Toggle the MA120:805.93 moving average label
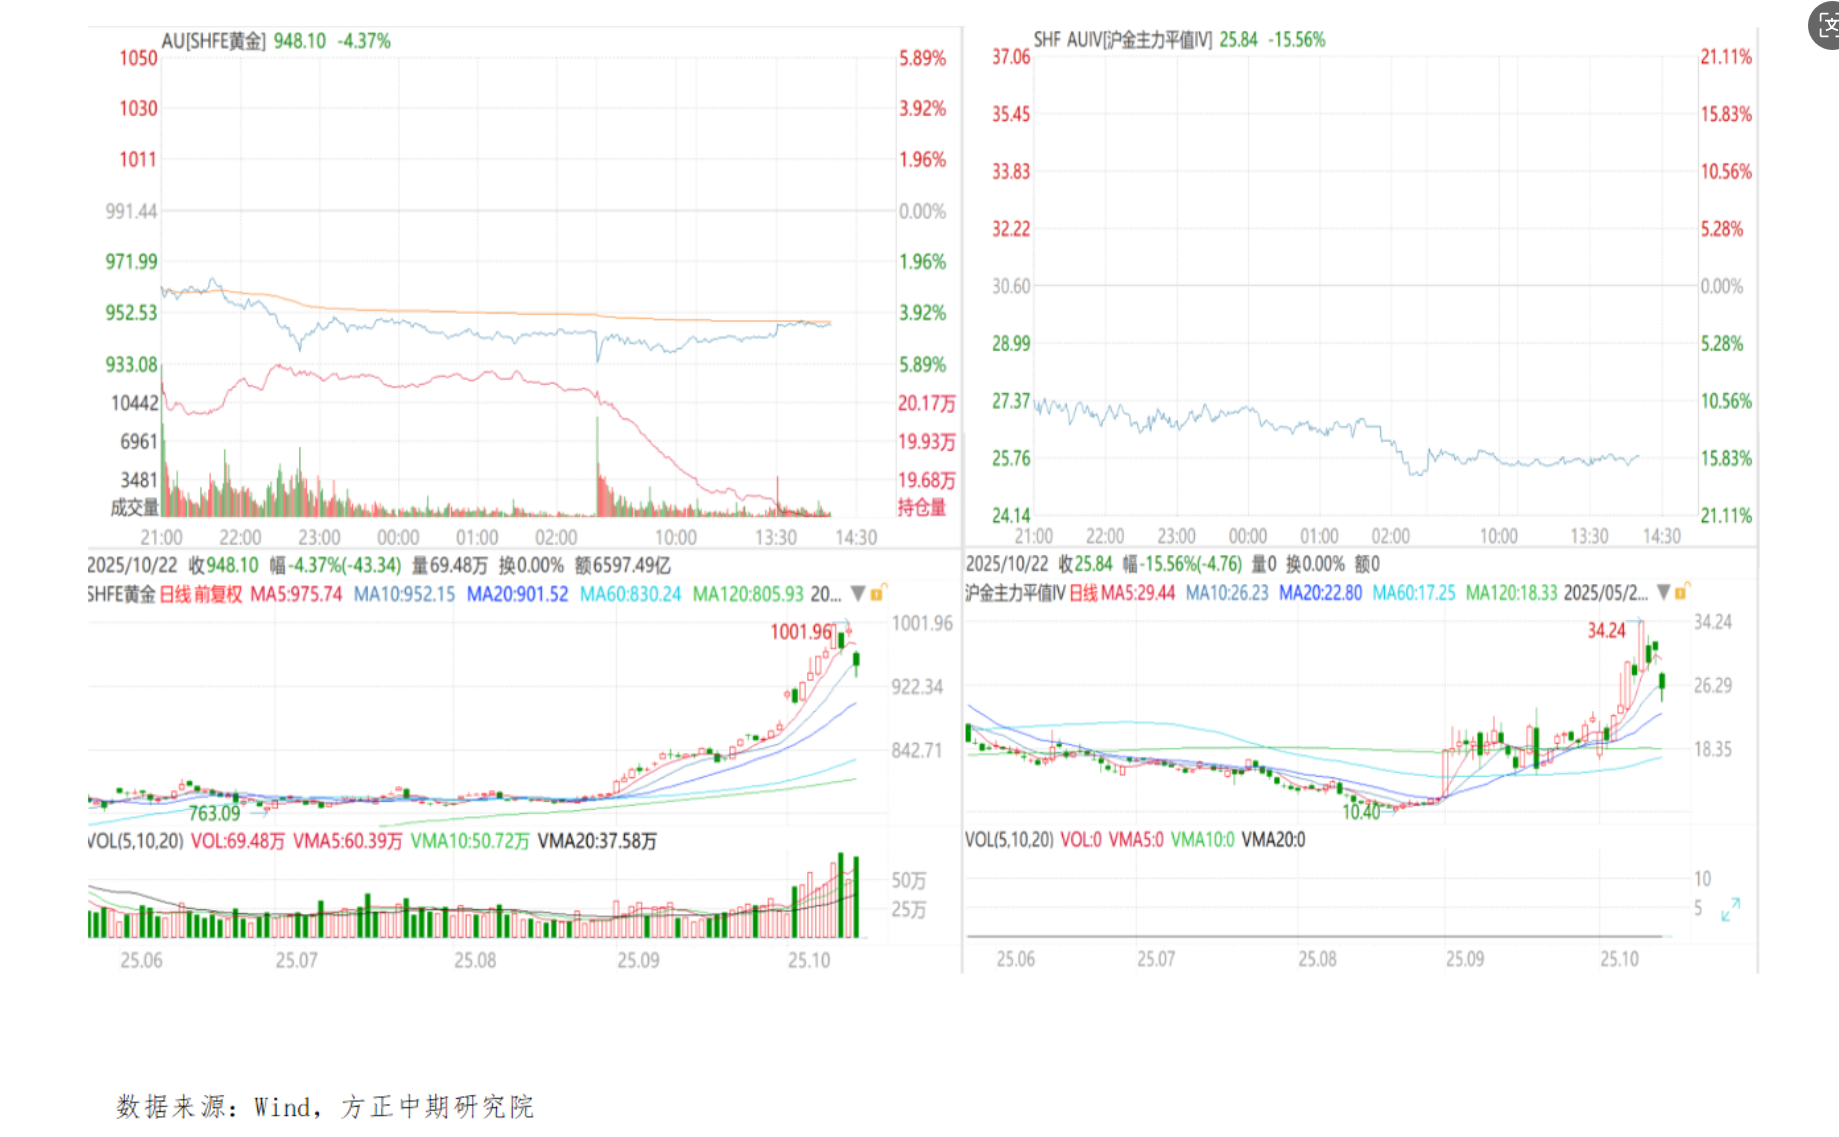This screenshot has width=1839, height=1137. [747, 595]
